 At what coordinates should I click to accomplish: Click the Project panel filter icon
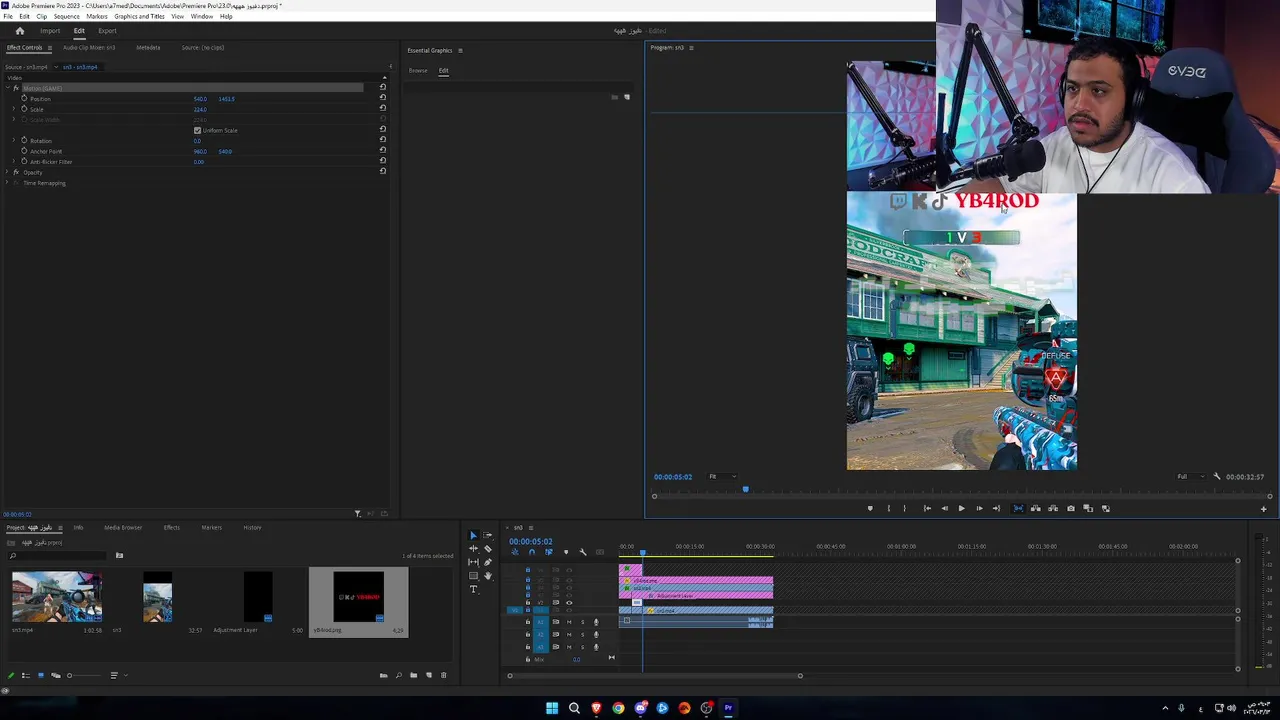(119, 556)
